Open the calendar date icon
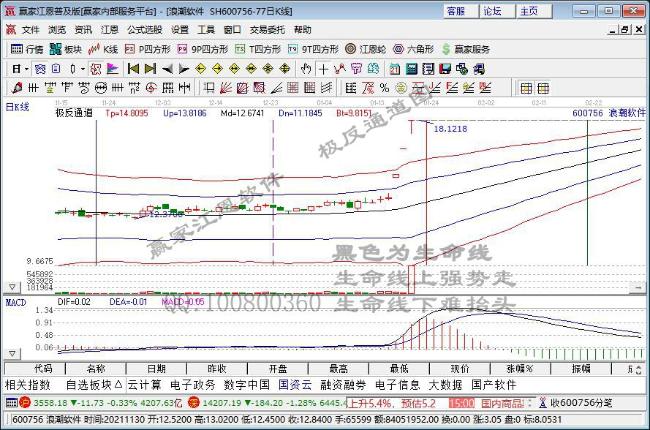Image resolution: width=650 pixels, height=430 pixels. [395, 69]
